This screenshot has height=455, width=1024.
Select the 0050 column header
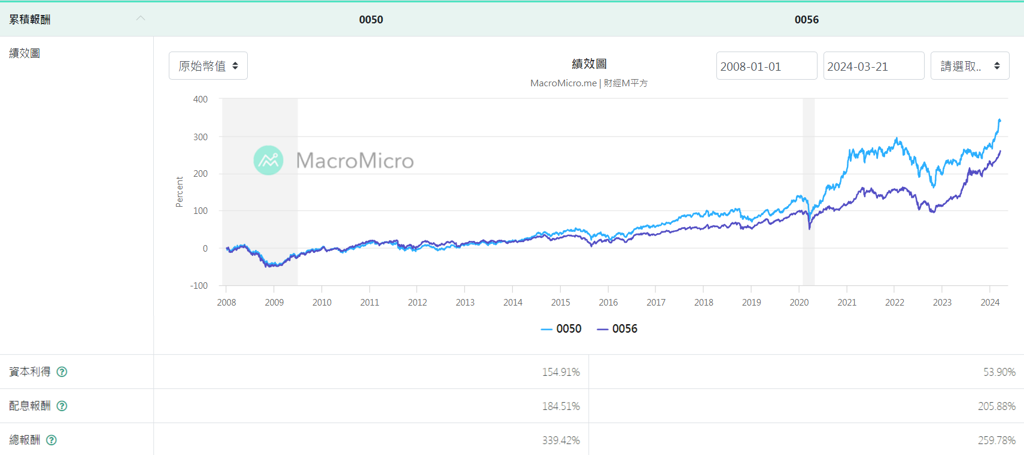click(371, 19)
